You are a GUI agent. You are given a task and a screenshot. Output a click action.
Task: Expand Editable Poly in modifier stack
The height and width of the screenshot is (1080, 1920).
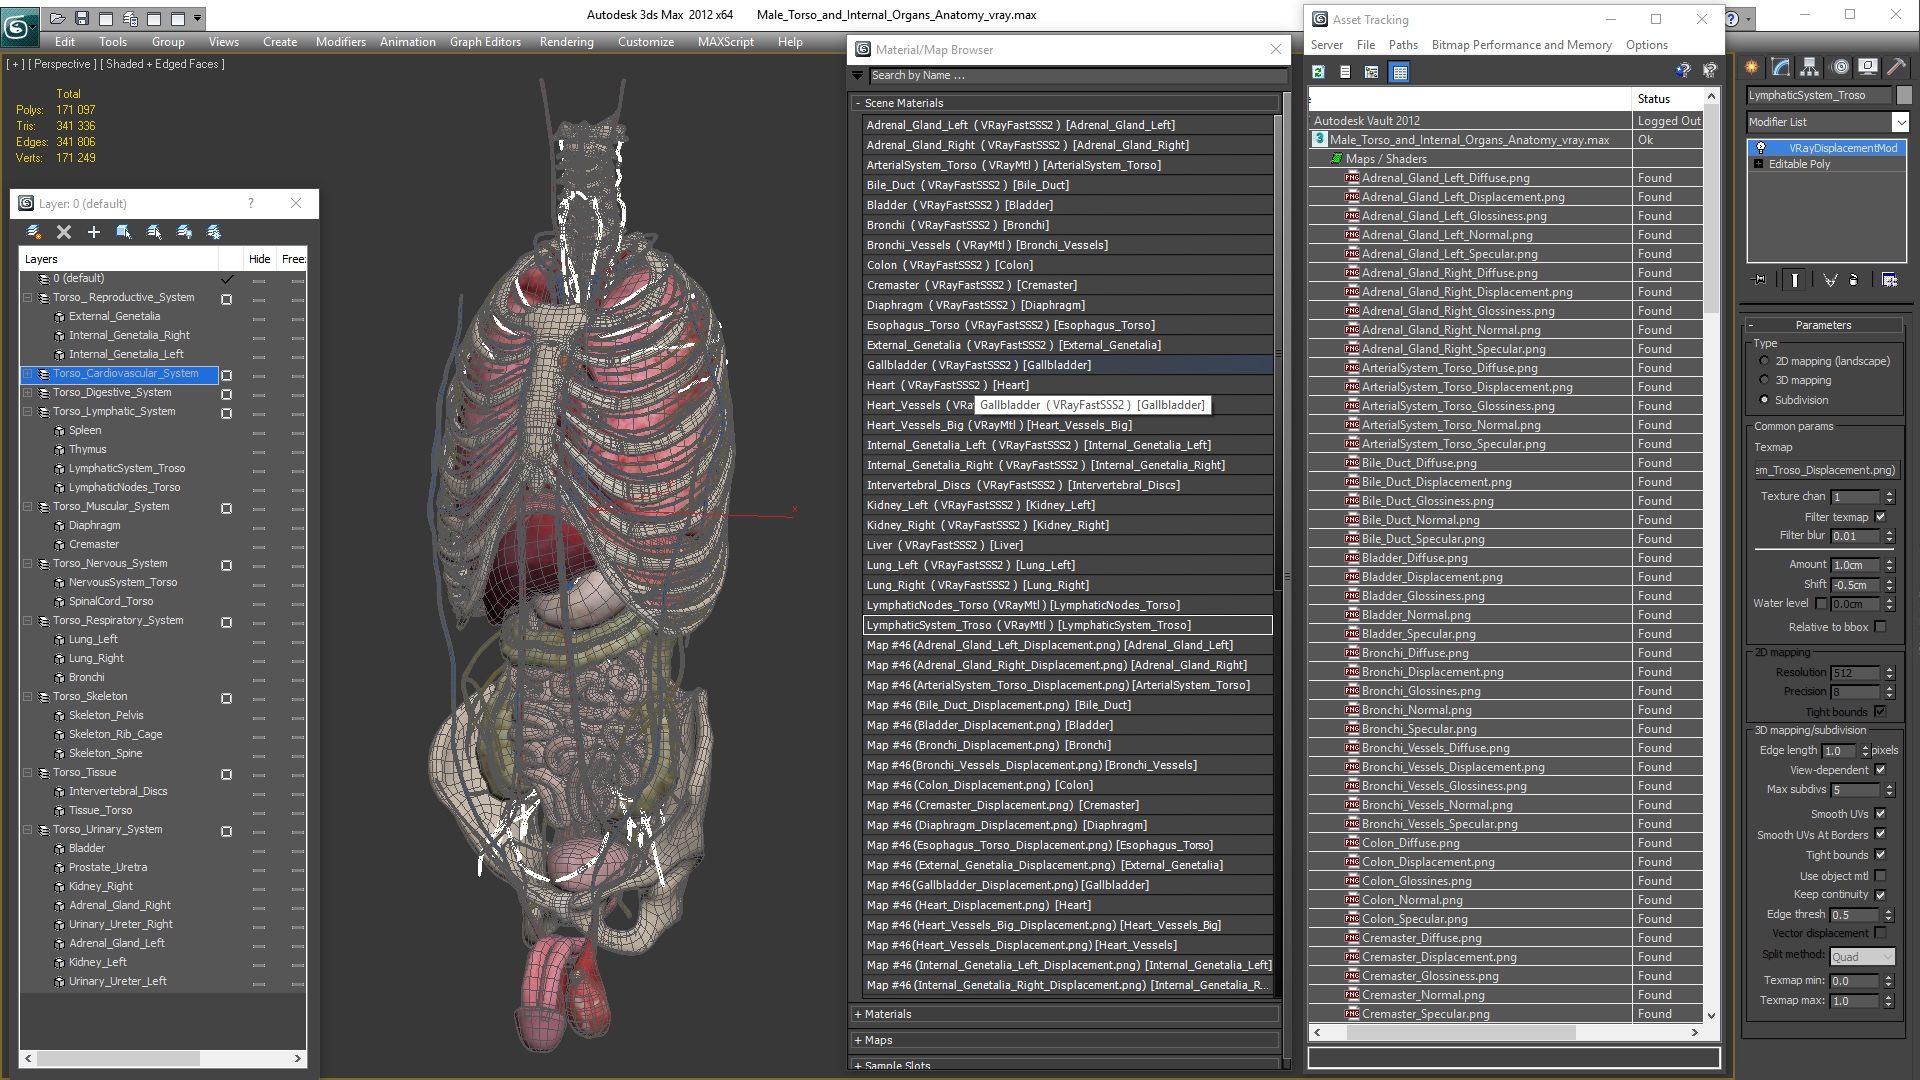click(x=1758, y=164)
